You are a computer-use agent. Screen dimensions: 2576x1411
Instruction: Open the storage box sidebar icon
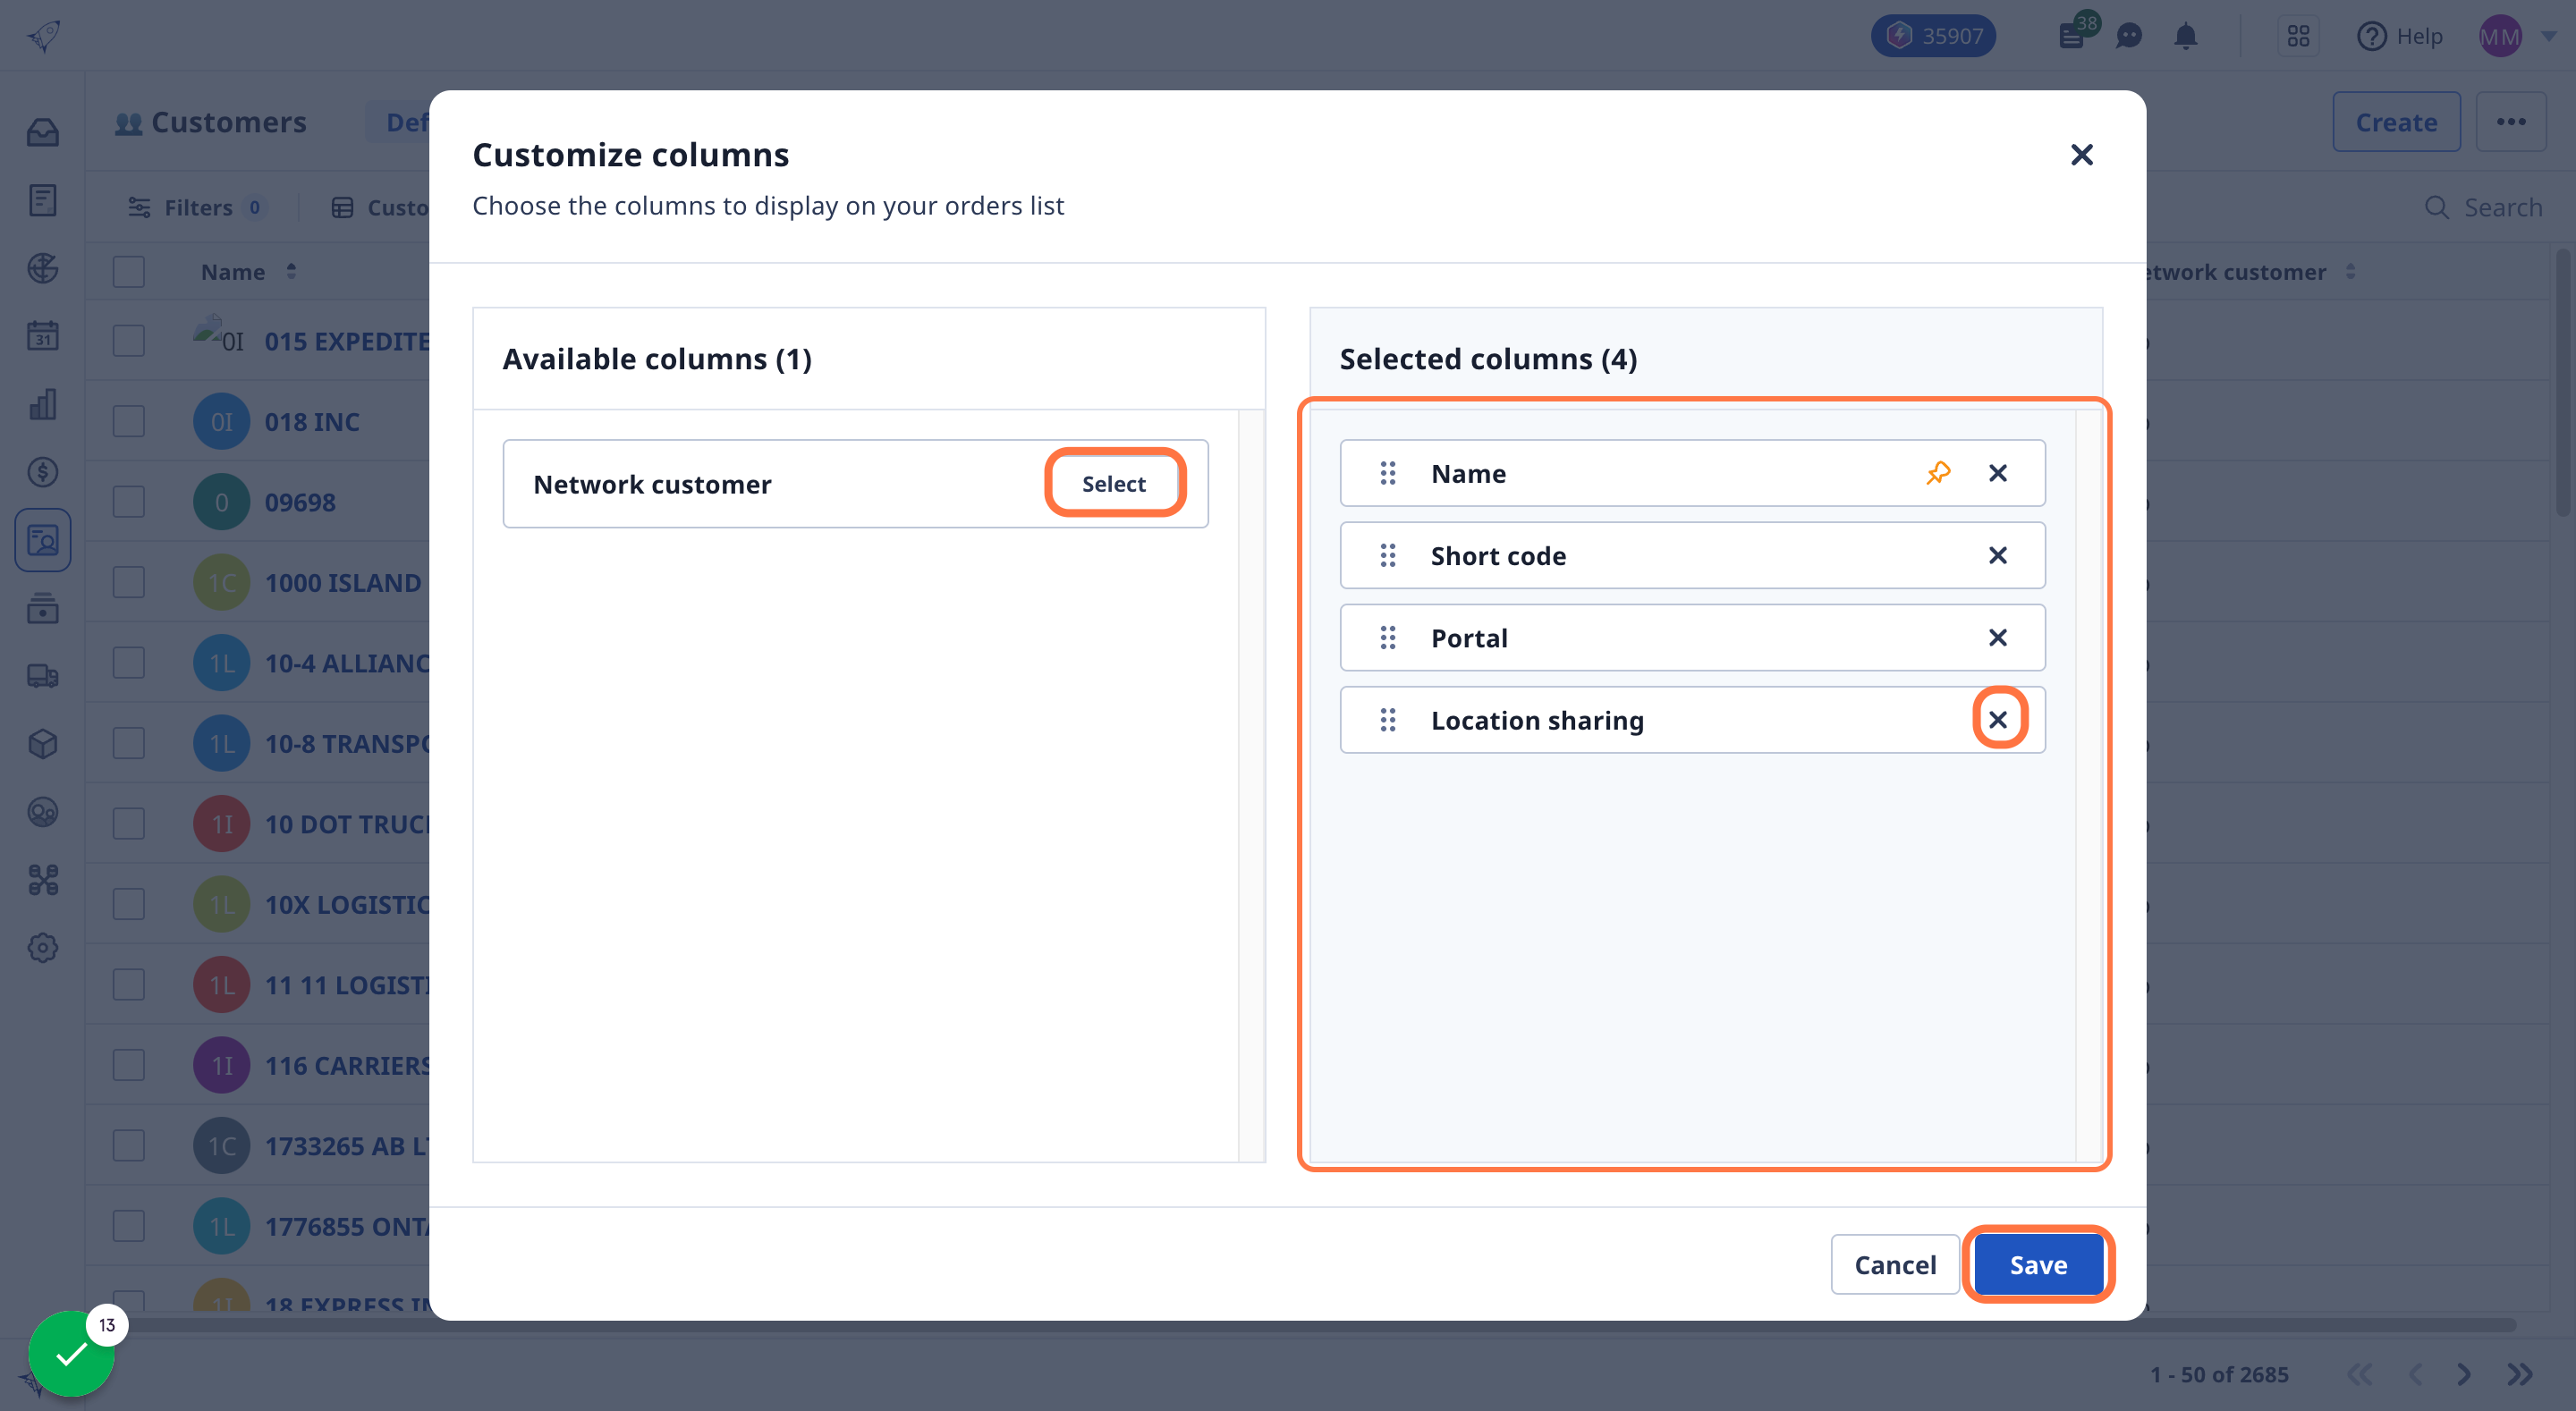click(42, 608)
